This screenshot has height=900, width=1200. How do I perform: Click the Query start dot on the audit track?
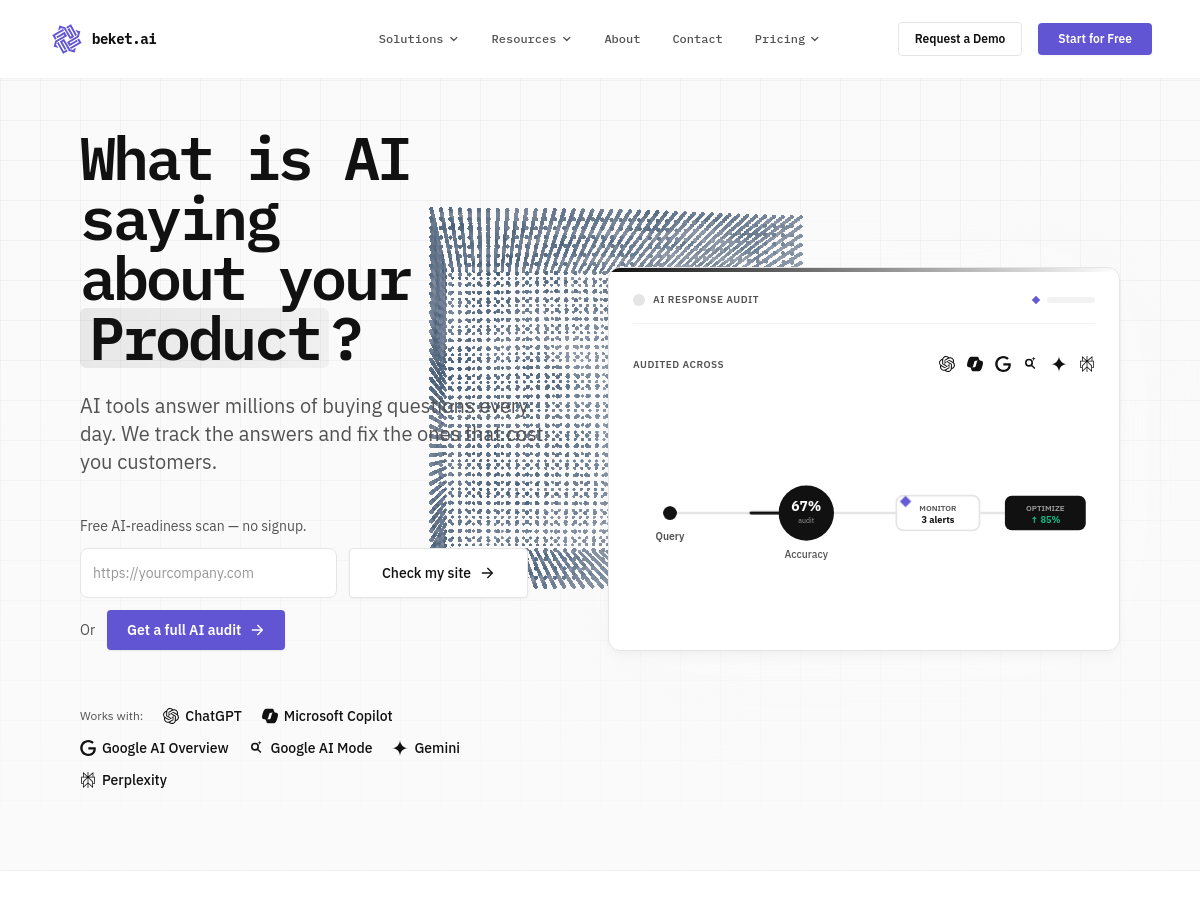point(670,513)
